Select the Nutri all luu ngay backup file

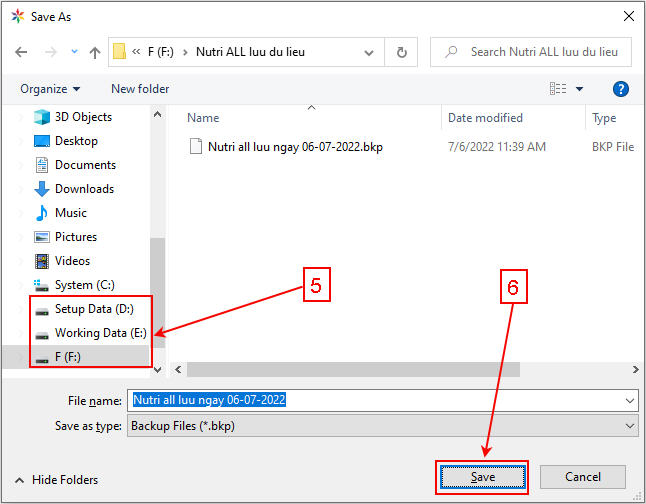294,147
